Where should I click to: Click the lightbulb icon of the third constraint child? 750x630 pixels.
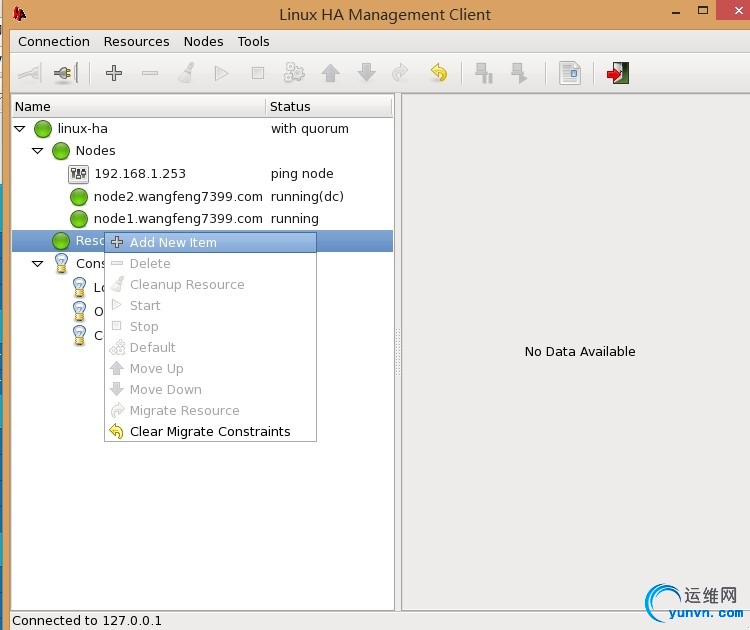(79, 335)
